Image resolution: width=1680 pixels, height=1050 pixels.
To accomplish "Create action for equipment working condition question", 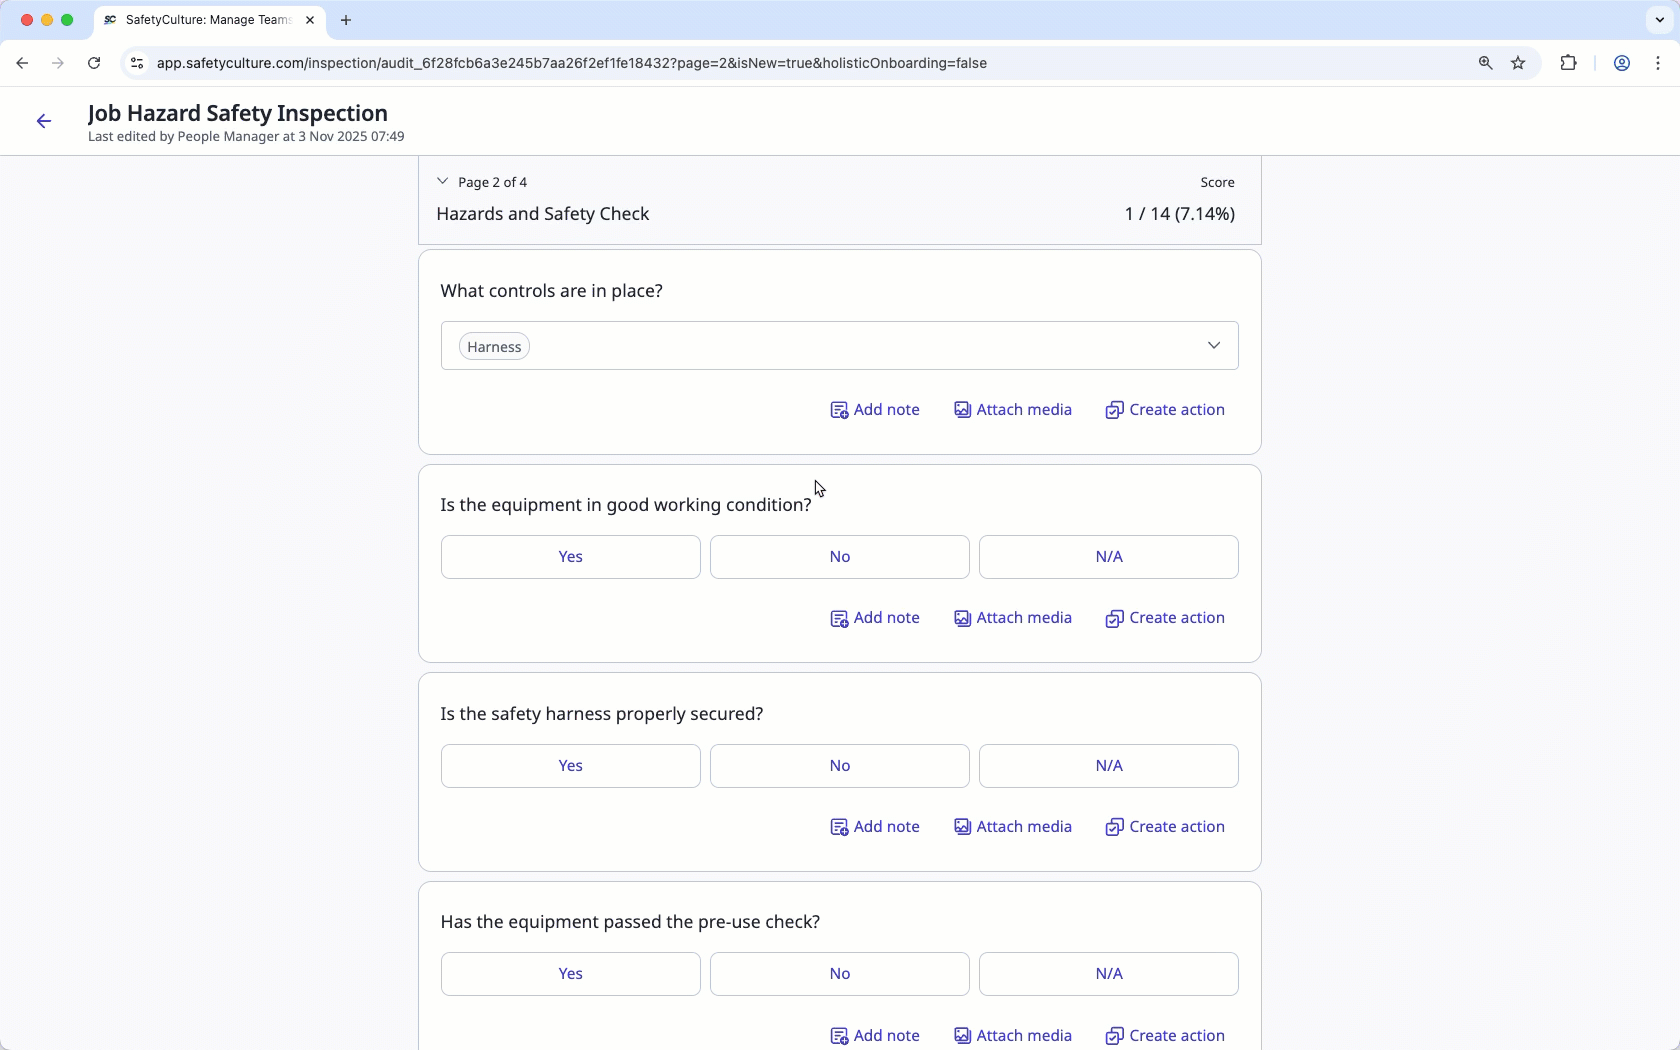I will 1165,618.
